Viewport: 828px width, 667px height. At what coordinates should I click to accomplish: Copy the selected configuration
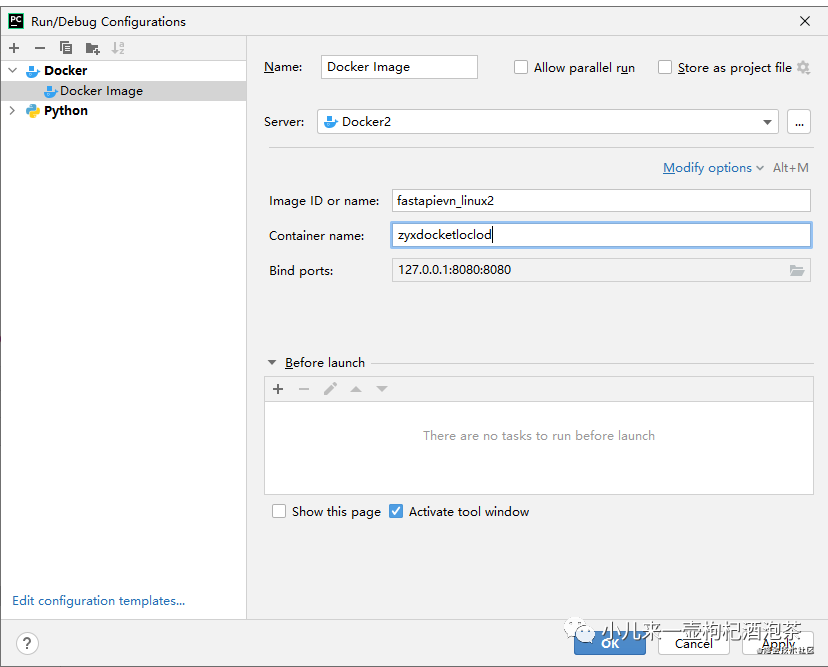pyautogui.click(x=66, y=48)
